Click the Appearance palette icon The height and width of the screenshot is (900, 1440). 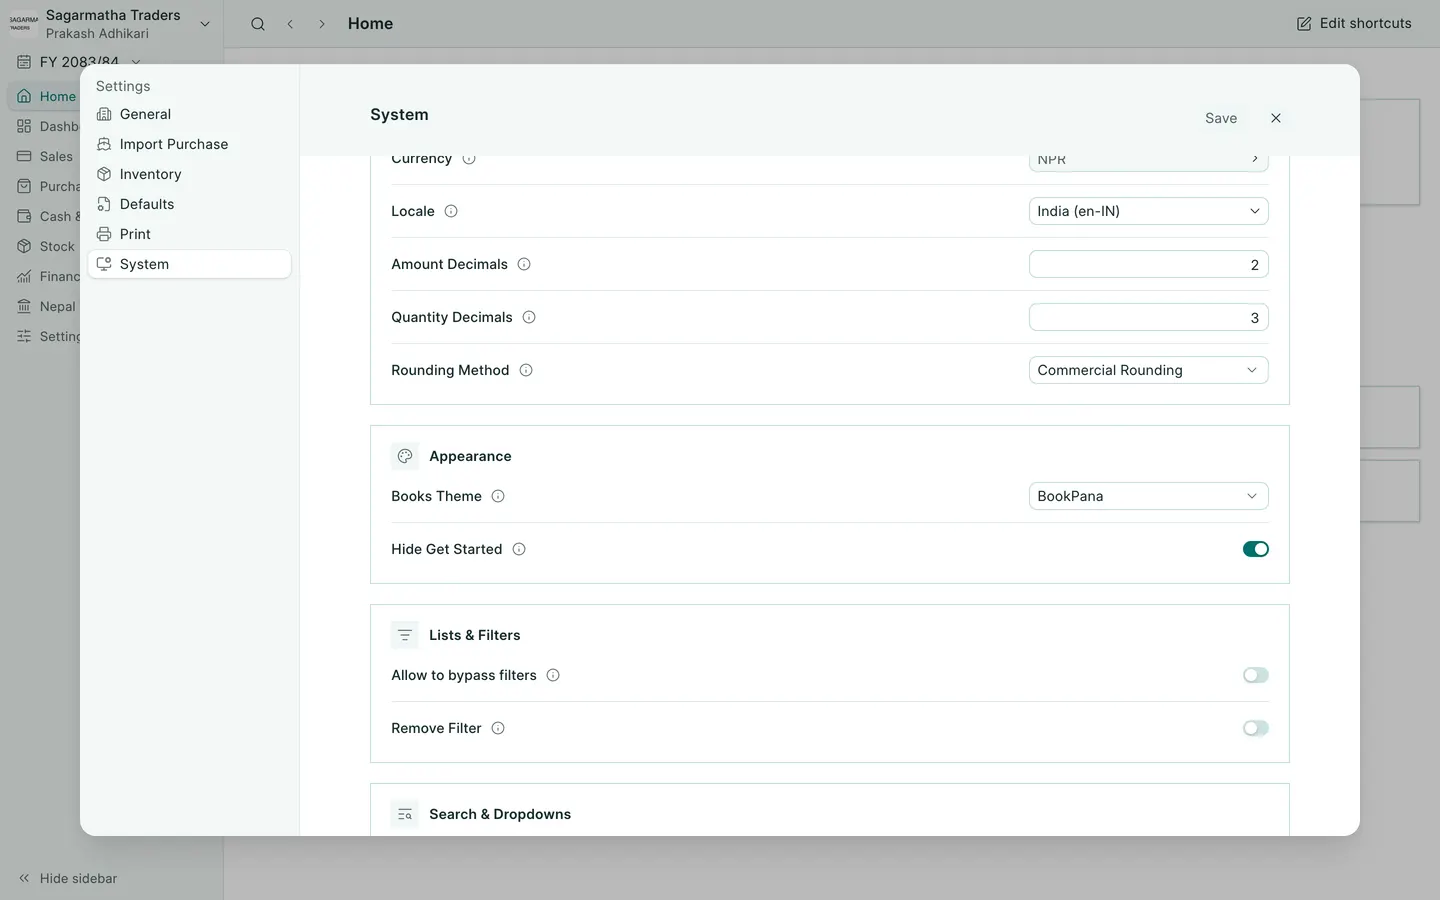click(x=405, y=456)
